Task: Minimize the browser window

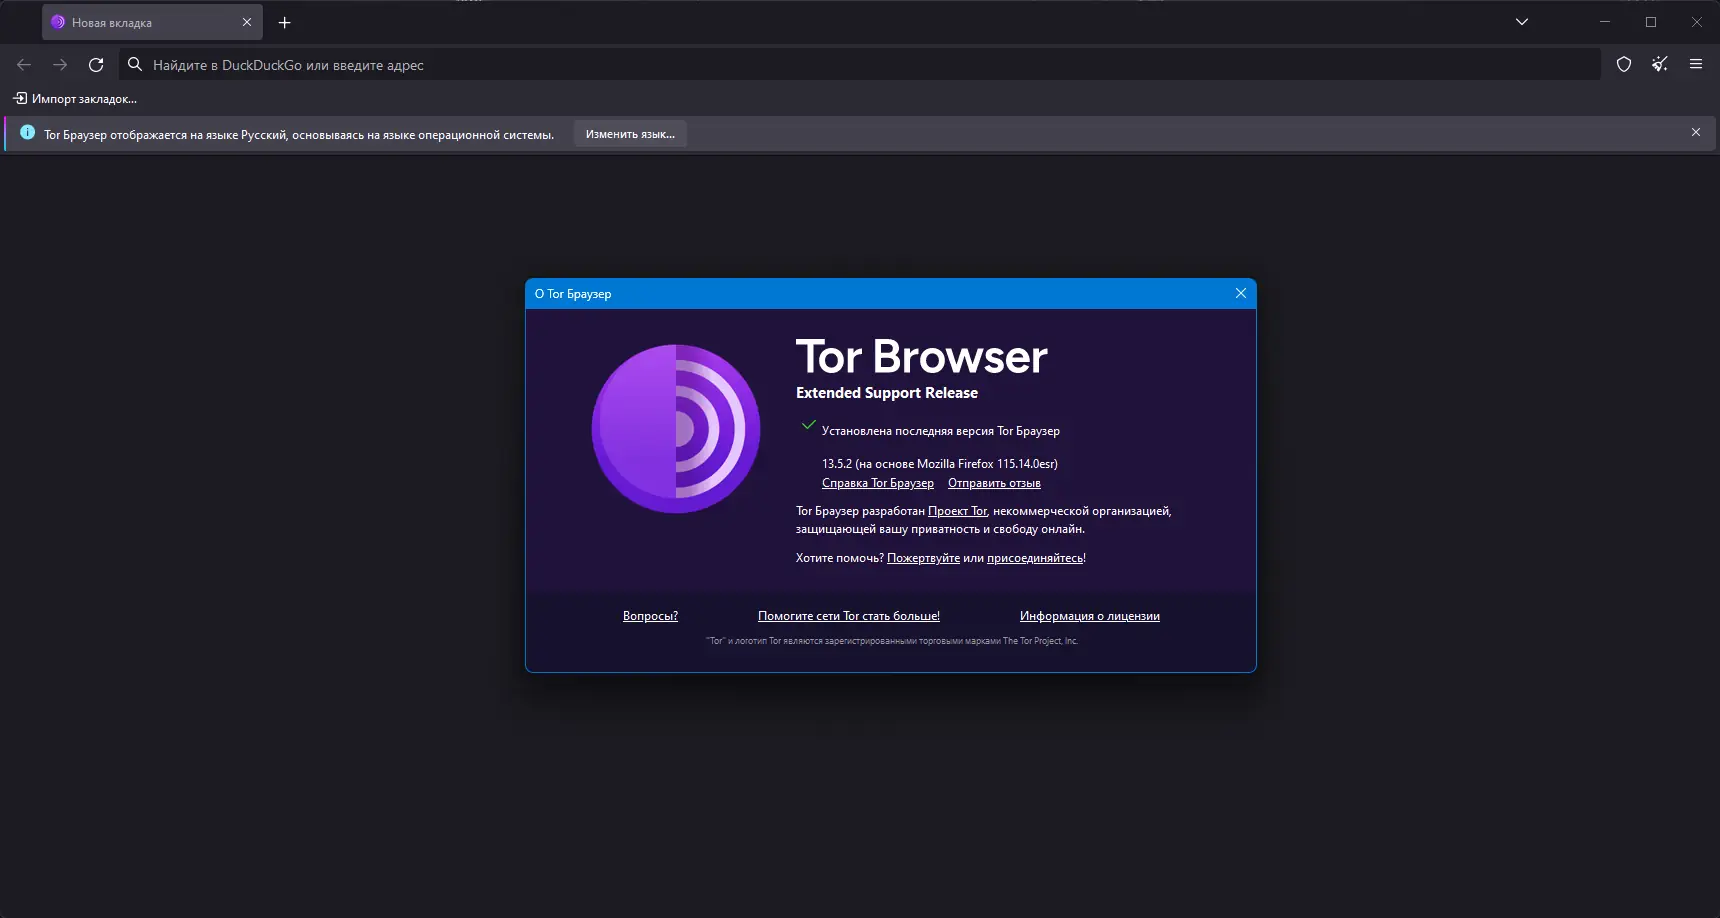Action: (1605, 22)
